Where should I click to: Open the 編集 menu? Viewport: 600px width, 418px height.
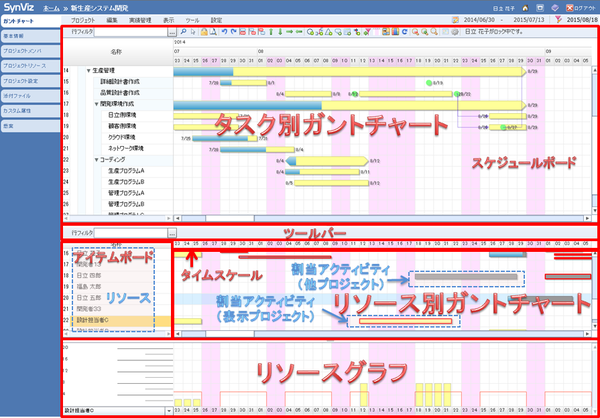(112, 20)
